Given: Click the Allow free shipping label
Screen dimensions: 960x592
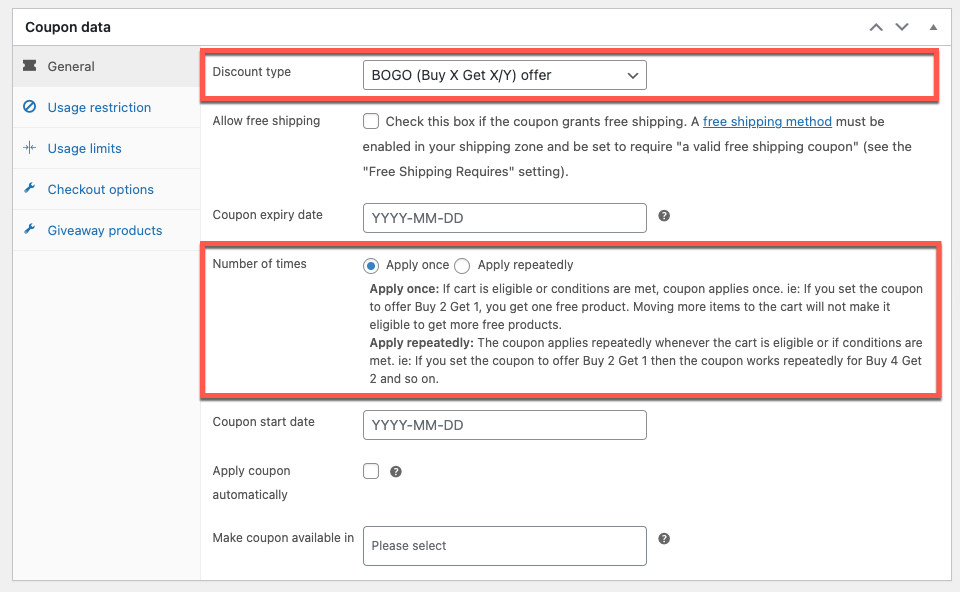Looking at the screenshot, I should point(266,121).
